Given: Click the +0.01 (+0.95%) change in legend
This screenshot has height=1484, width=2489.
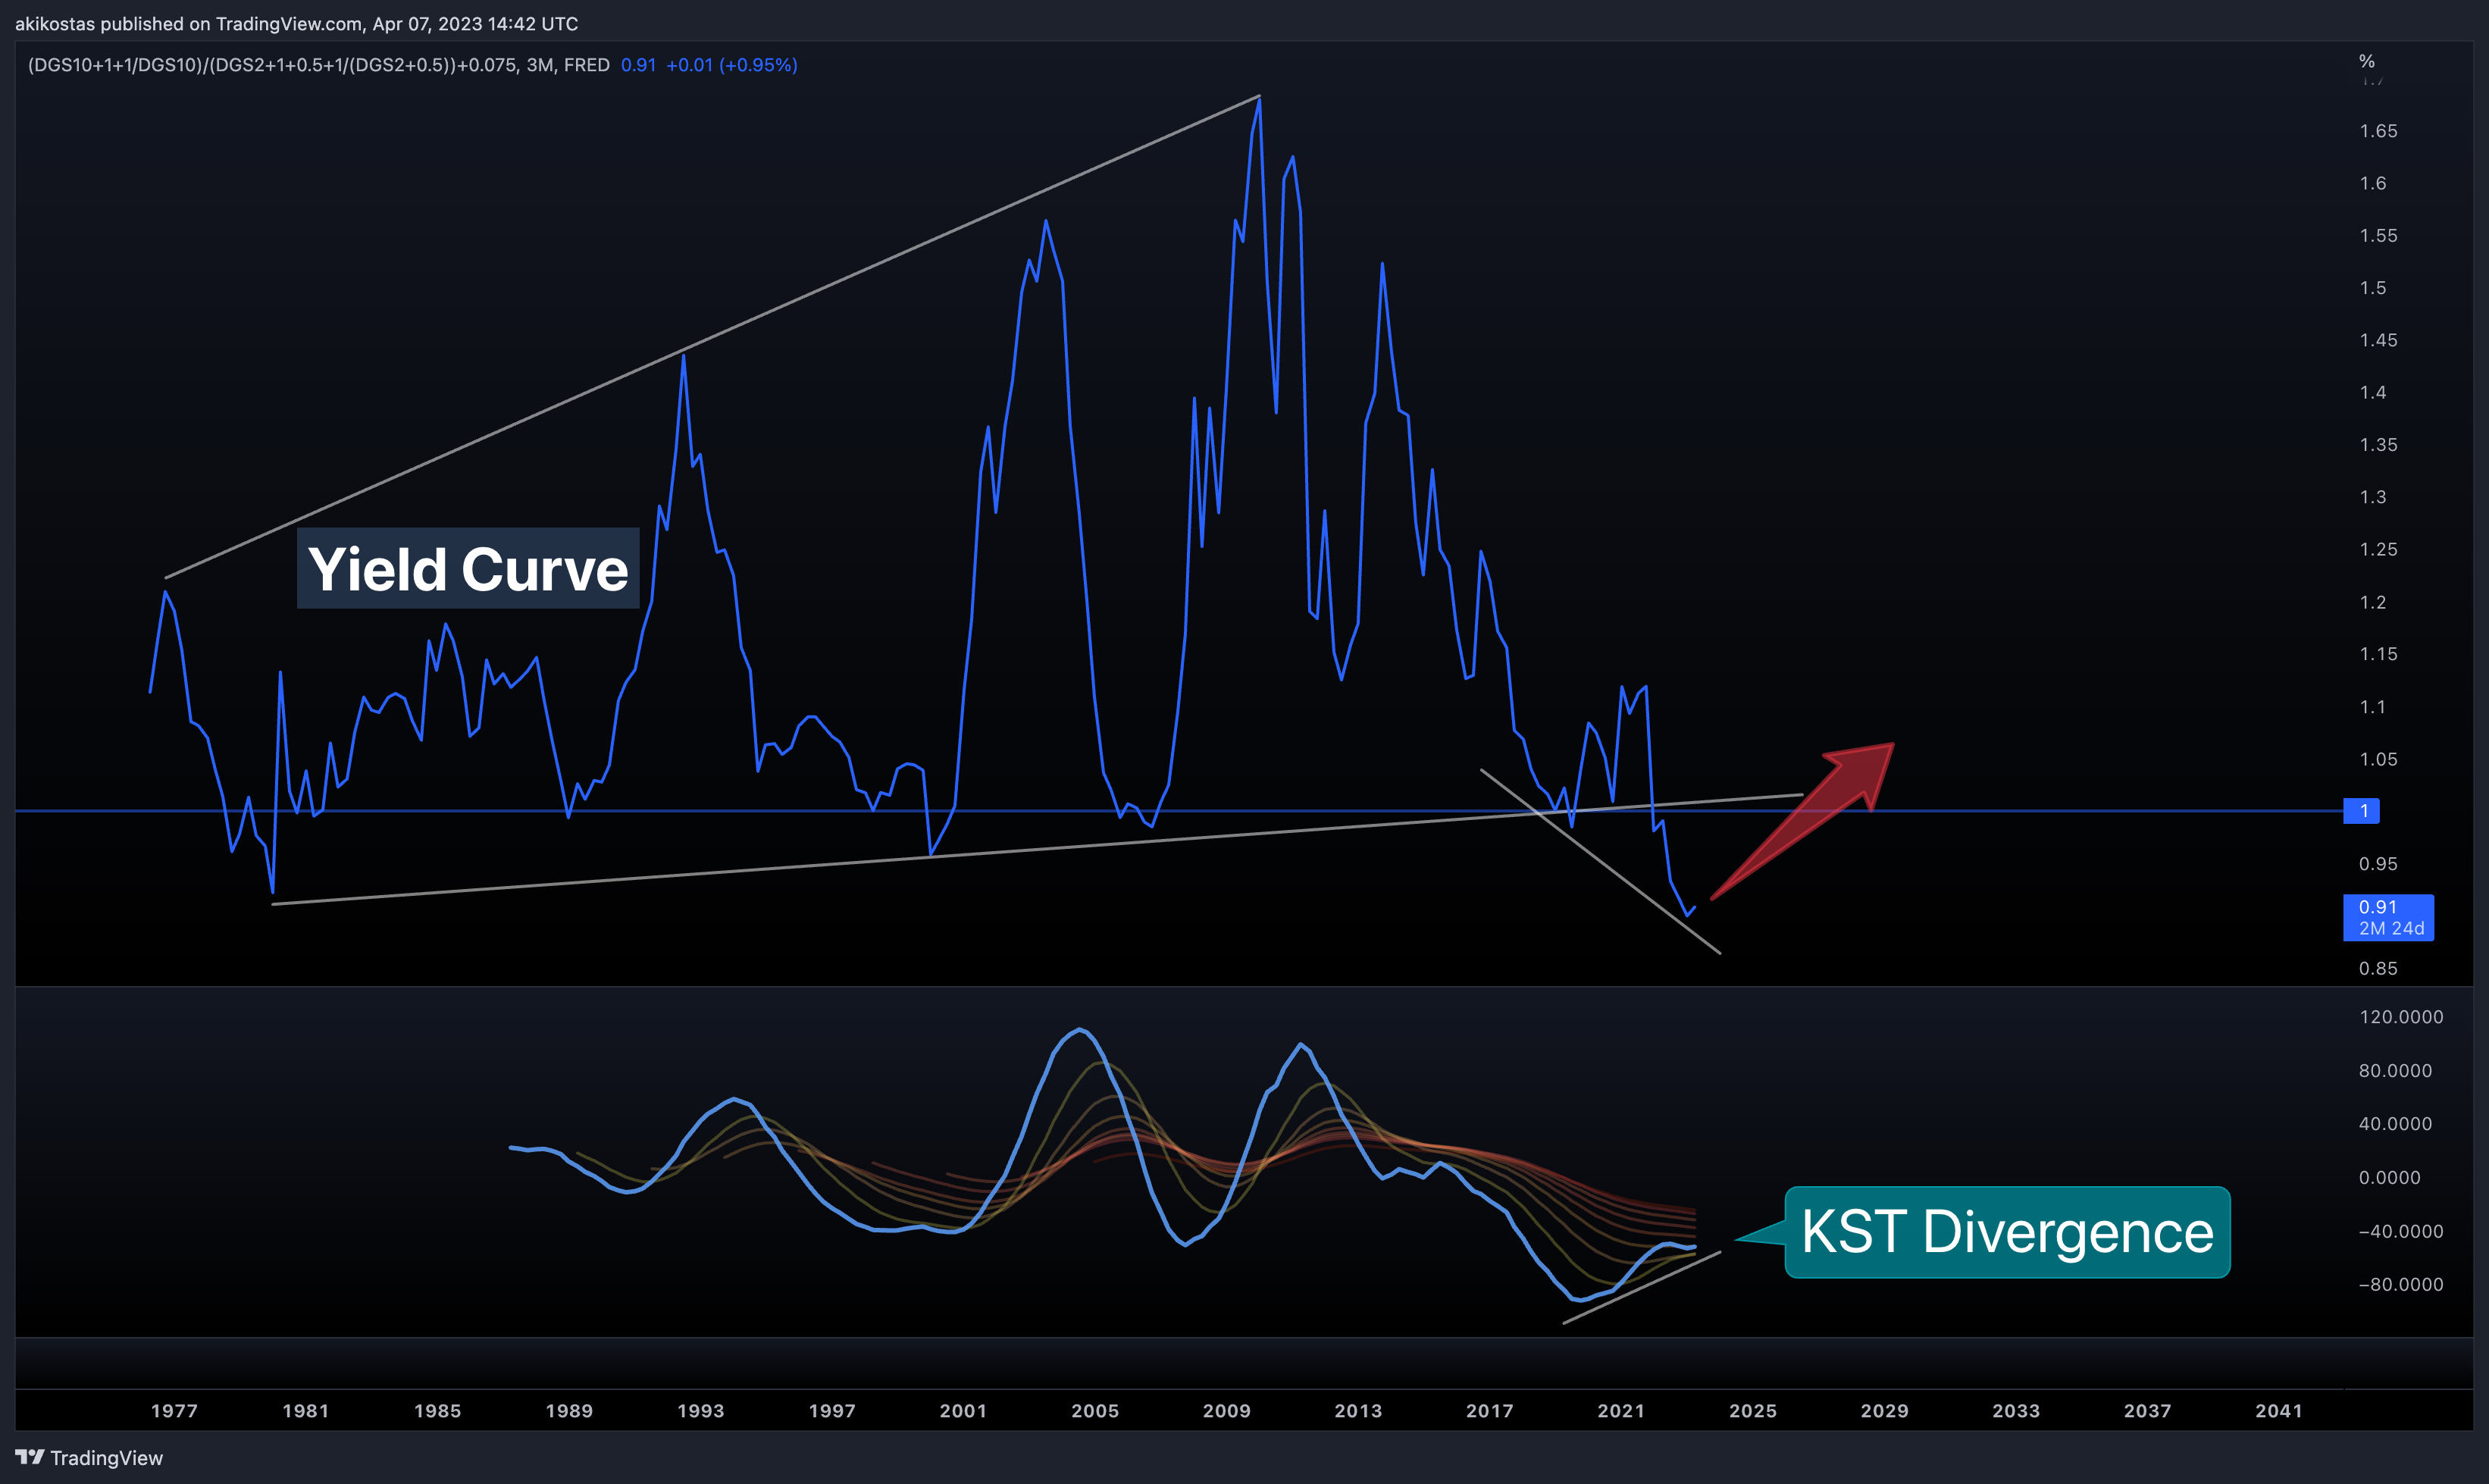Looking at the screenshot, I should [x=732, y=65].
